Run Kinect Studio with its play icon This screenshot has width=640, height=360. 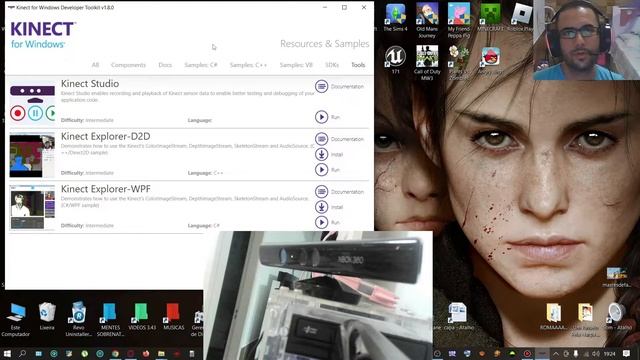click(x=321, y=117)
